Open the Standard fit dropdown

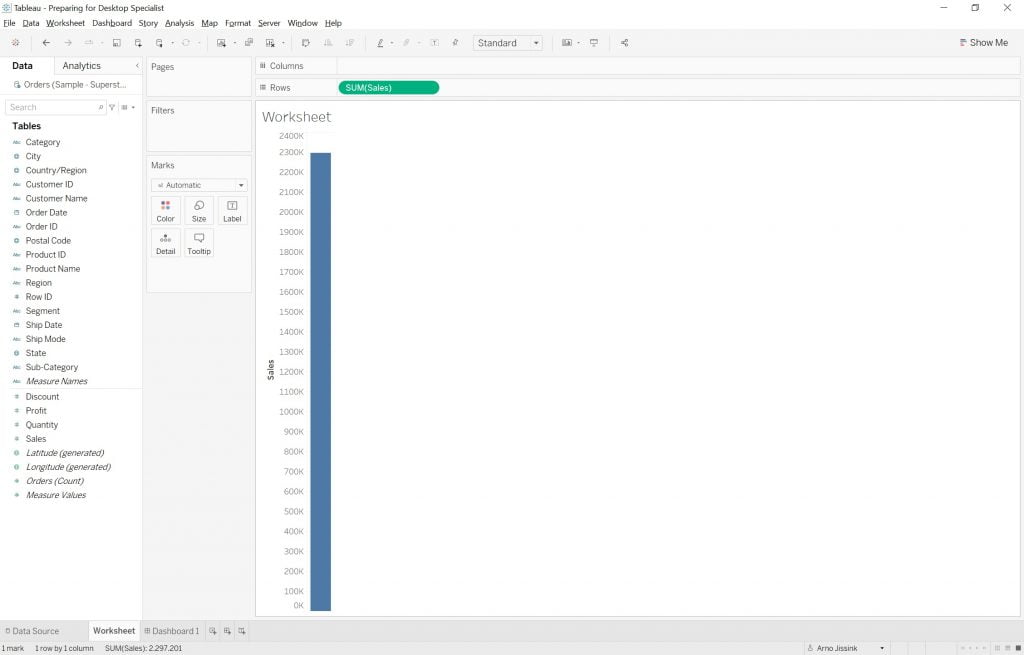[508, 43]
